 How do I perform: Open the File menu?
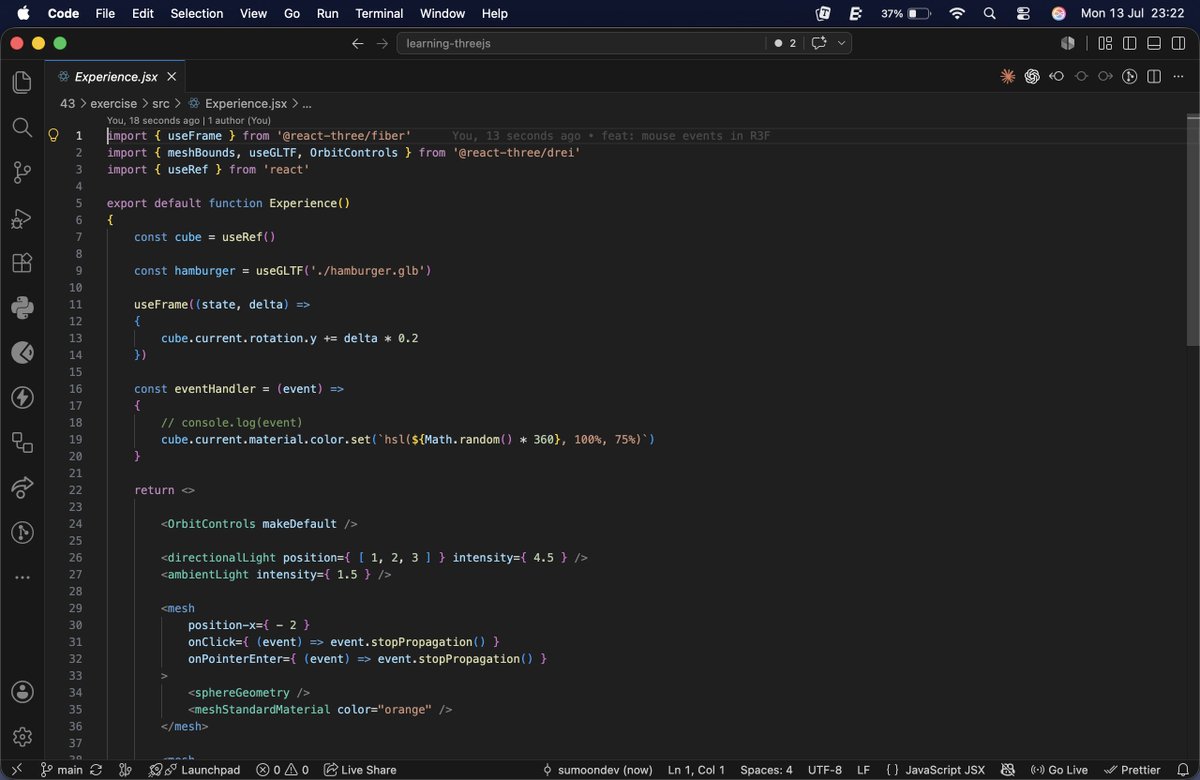105,13
